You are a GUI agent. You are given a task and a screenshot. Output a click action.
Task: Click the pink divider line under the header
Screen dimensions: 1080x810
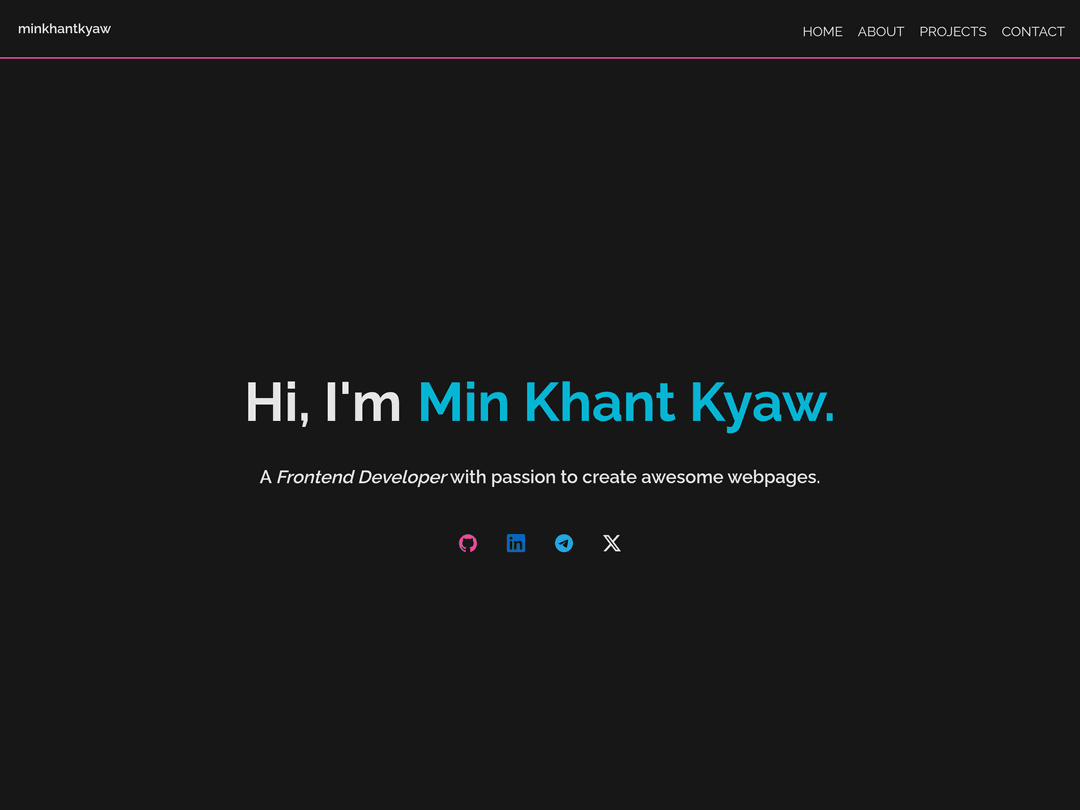[540, 58]
